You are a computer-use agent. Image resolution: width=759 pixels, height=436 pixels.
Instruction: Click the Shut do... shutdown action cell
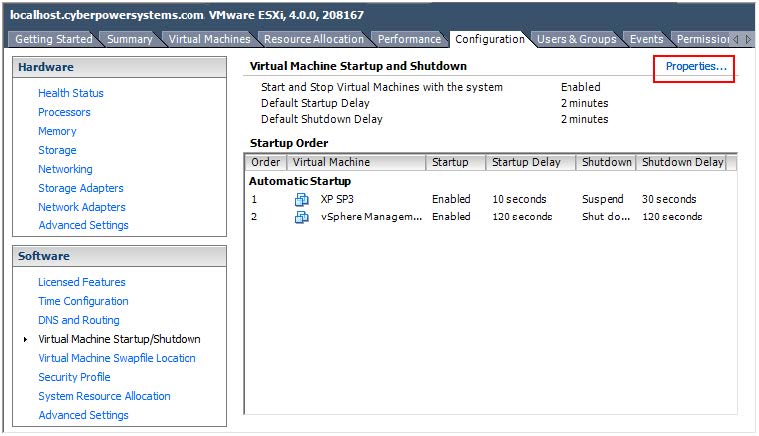[x=606, y=217]
